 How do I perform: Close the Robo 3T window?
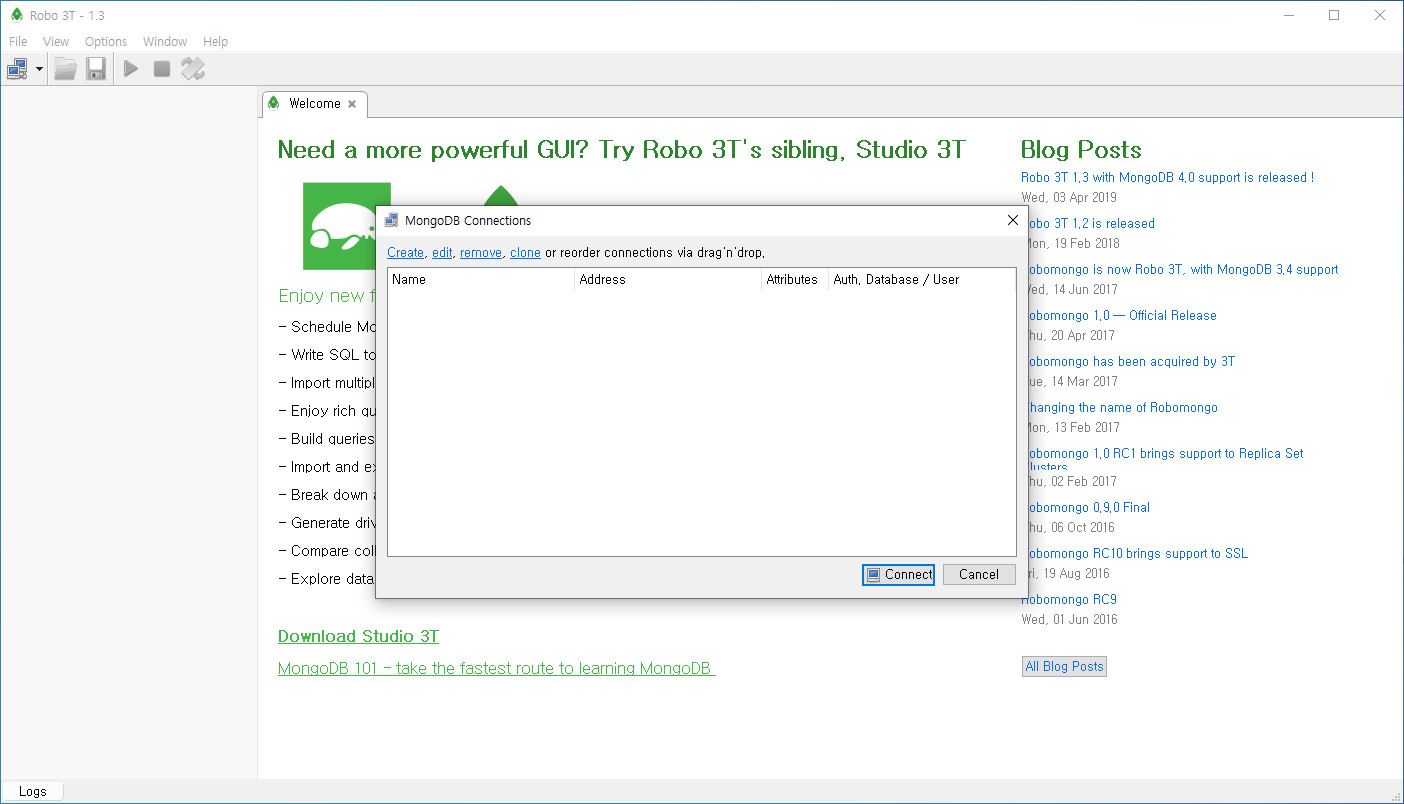click(x=1380, y=15)
